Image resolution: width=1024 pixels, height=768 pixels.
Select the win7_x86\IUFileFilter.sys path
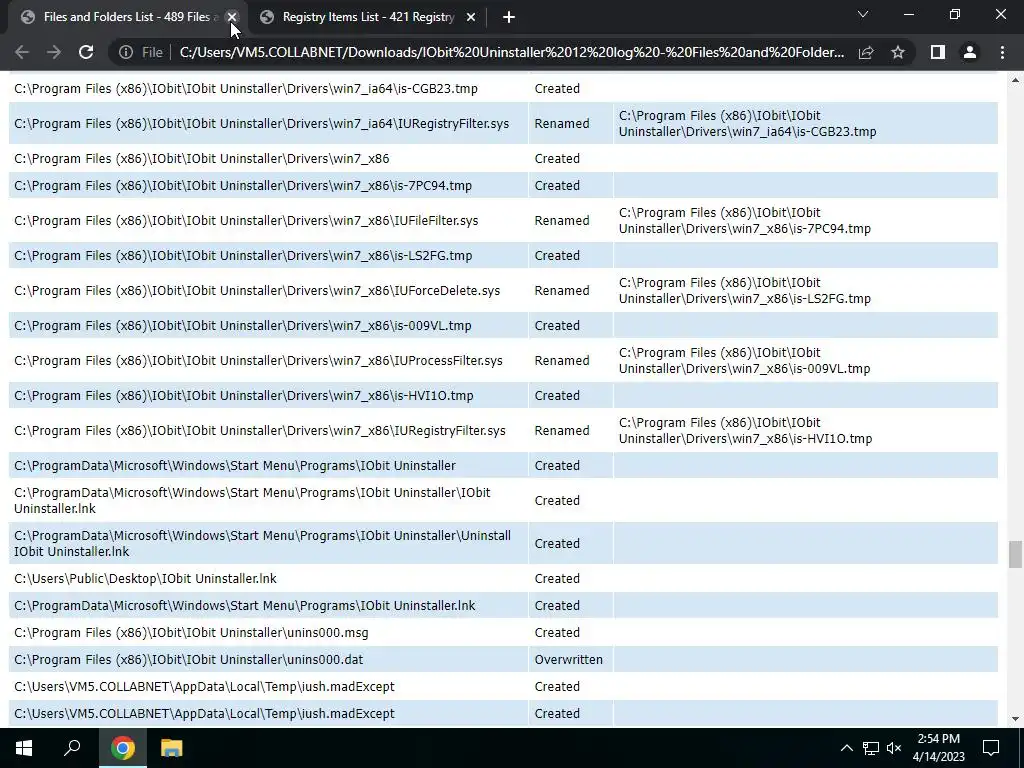(246, 221)
